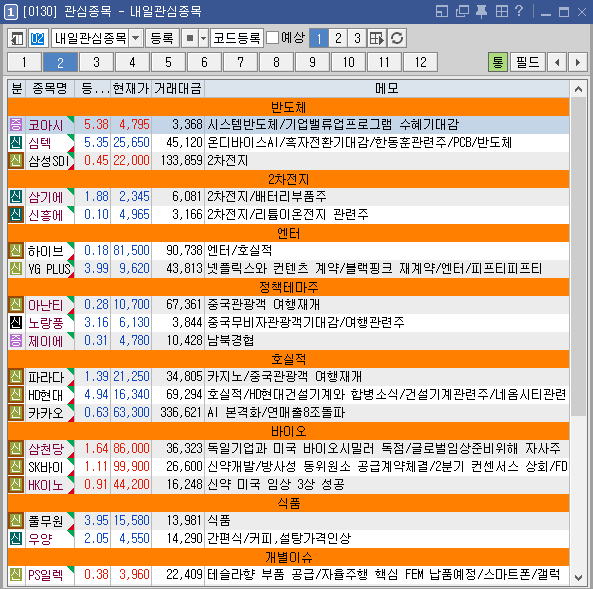Click the 신 icon beside 삼천당

click(16, 448)
